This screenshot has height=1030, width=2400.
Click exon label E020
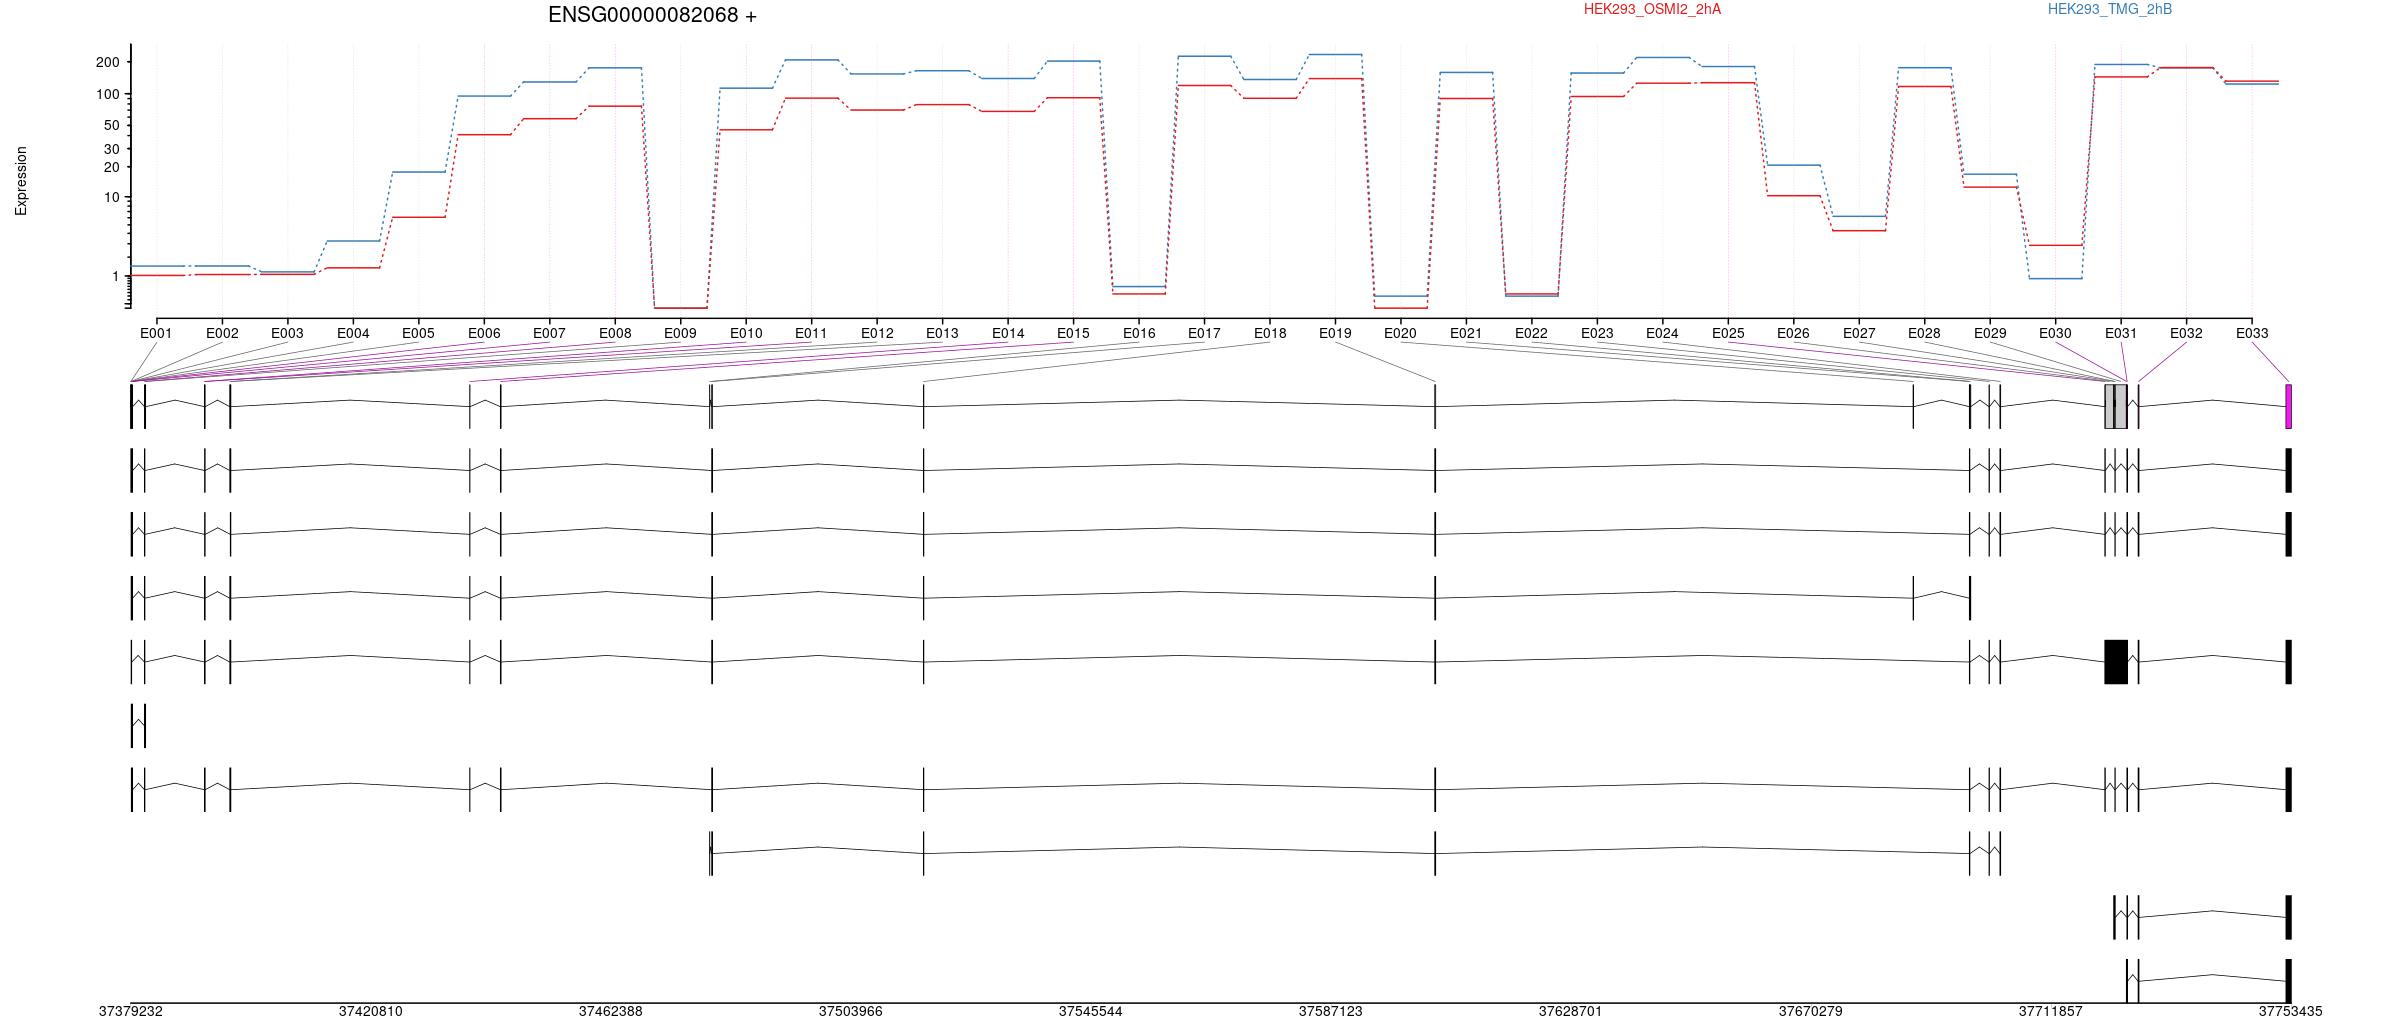pos(1400,333)
